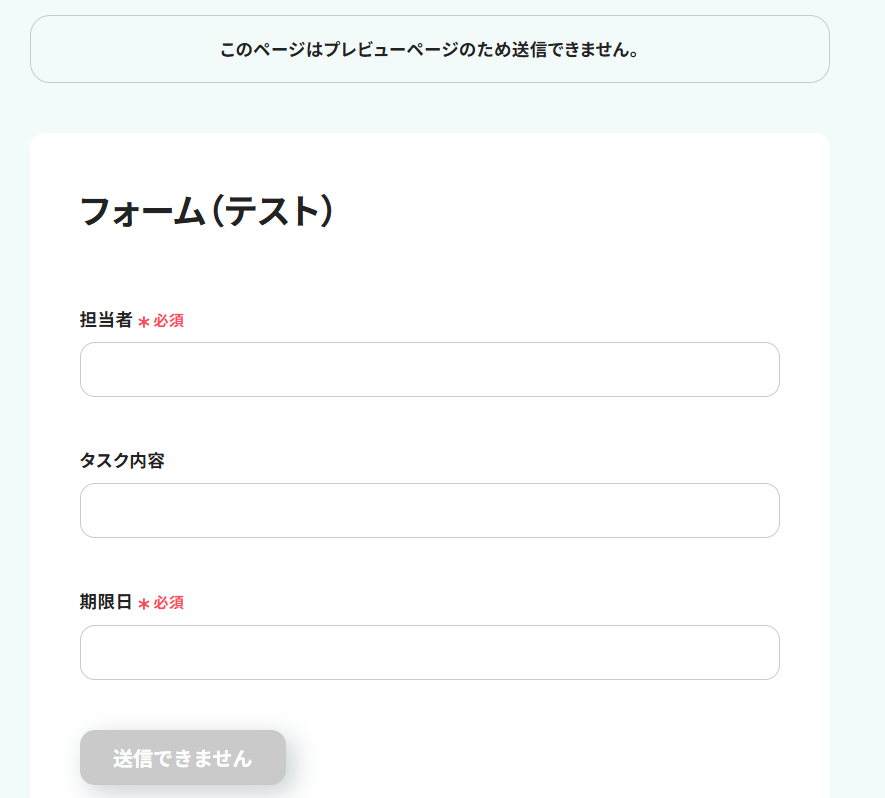Click the required indicator for the assignee field

161,321
